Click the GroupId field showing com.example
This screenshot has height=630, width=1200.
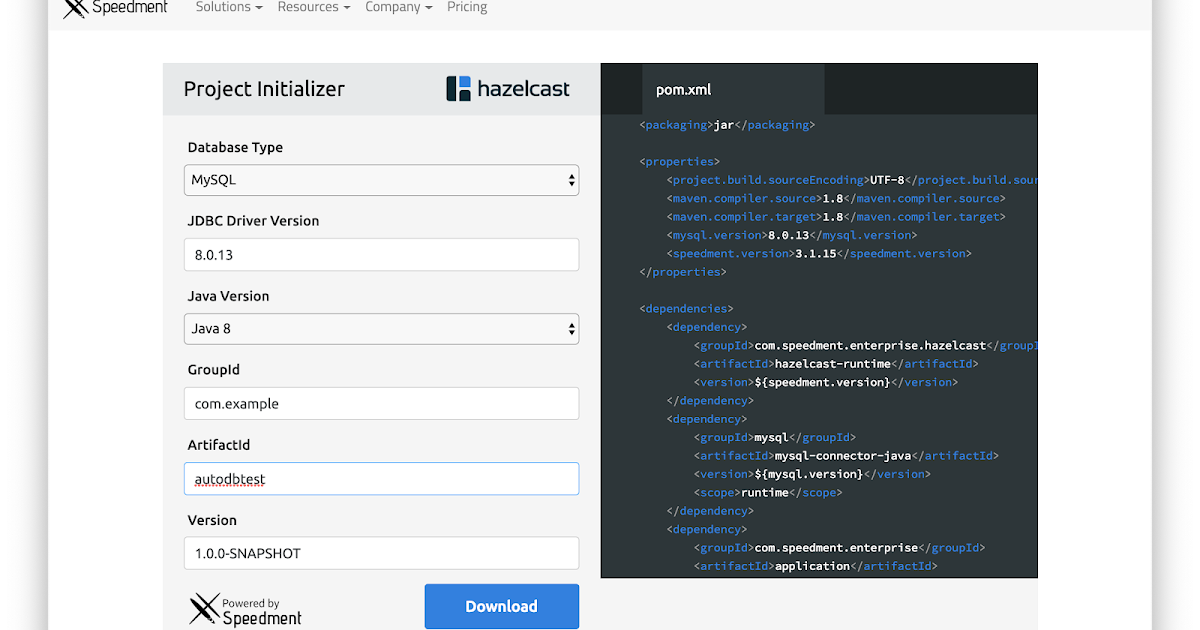click(381, 404)
